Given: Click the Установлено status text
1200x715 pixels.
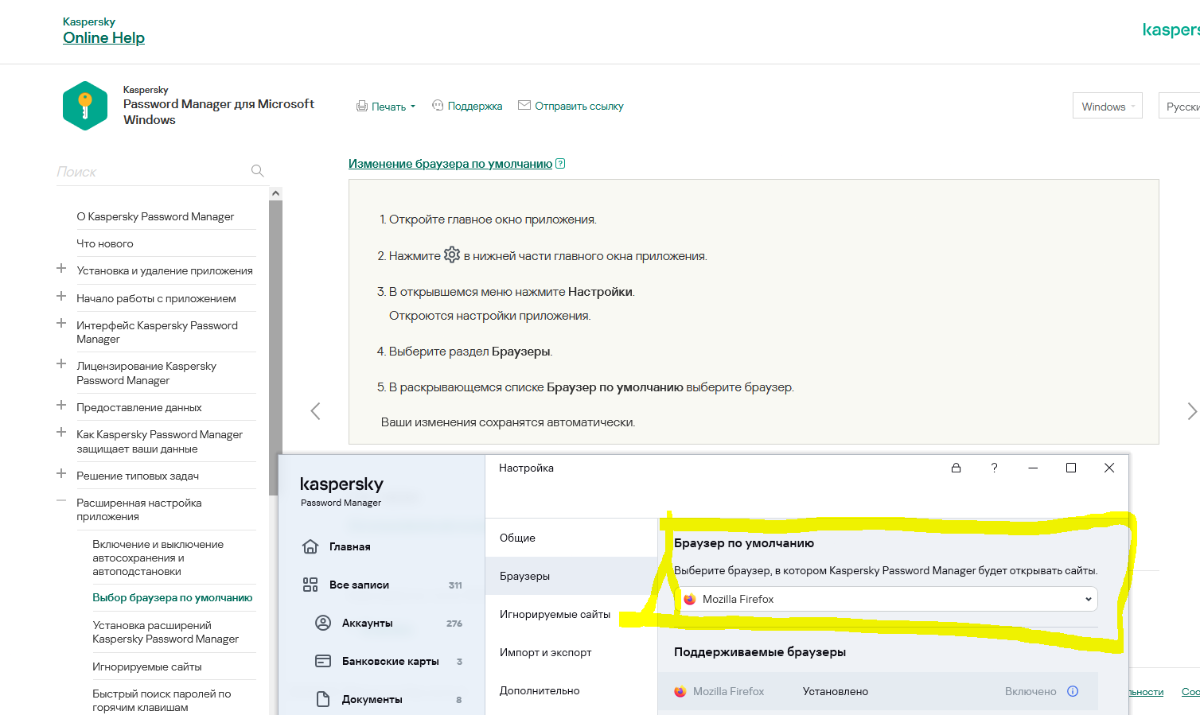Looking at the screenshot, I should 835,691.
